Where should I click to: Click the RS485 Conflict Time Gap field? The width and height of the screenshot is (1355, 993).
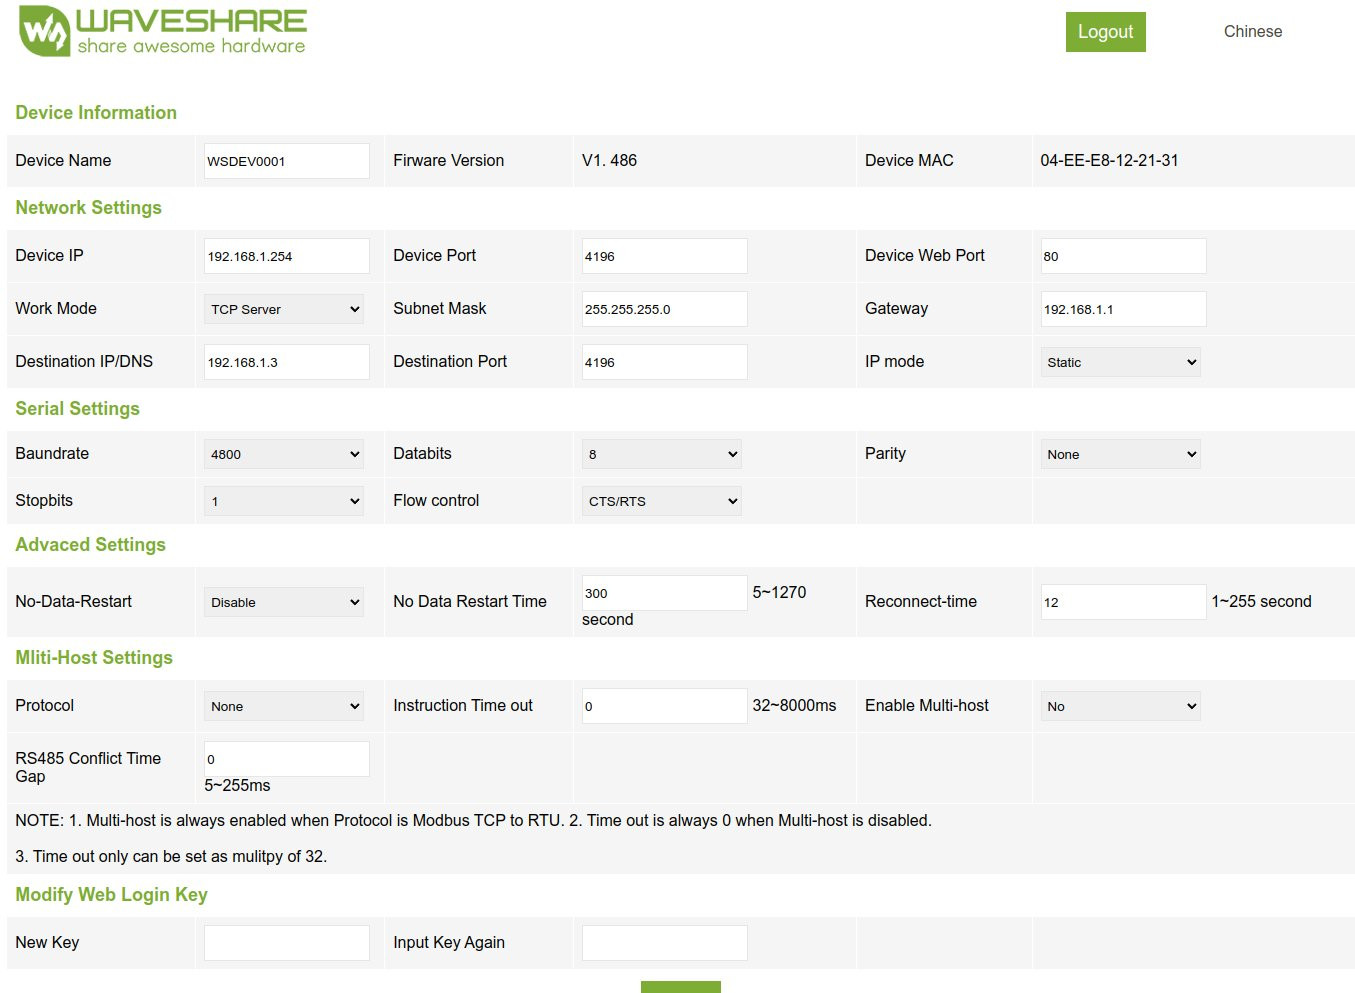click(287, 759)
